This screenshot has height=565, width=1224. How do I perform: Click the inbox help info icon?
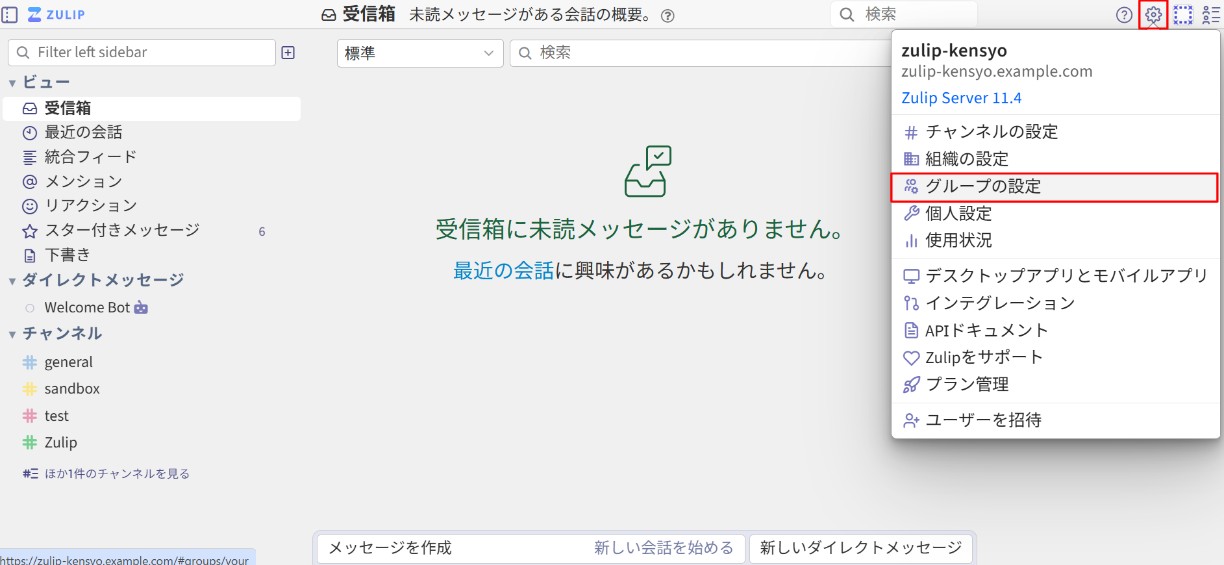pos(668,15)
